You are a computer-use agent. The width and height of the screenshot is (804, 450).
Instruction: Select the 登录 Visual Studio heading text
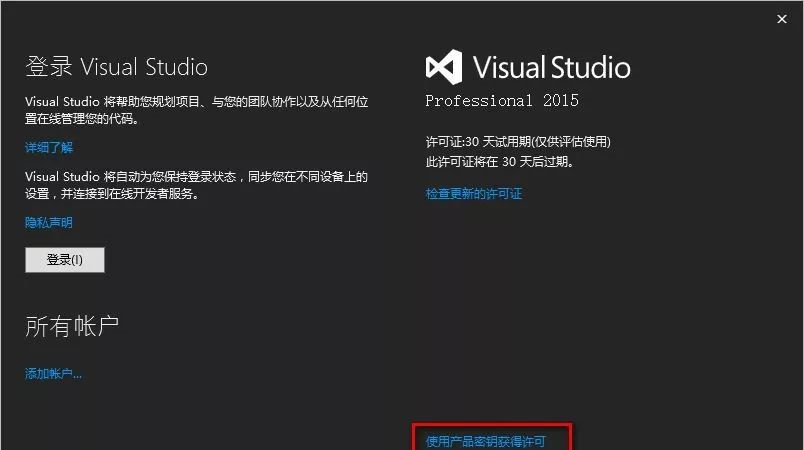click(x=116, y=67)
